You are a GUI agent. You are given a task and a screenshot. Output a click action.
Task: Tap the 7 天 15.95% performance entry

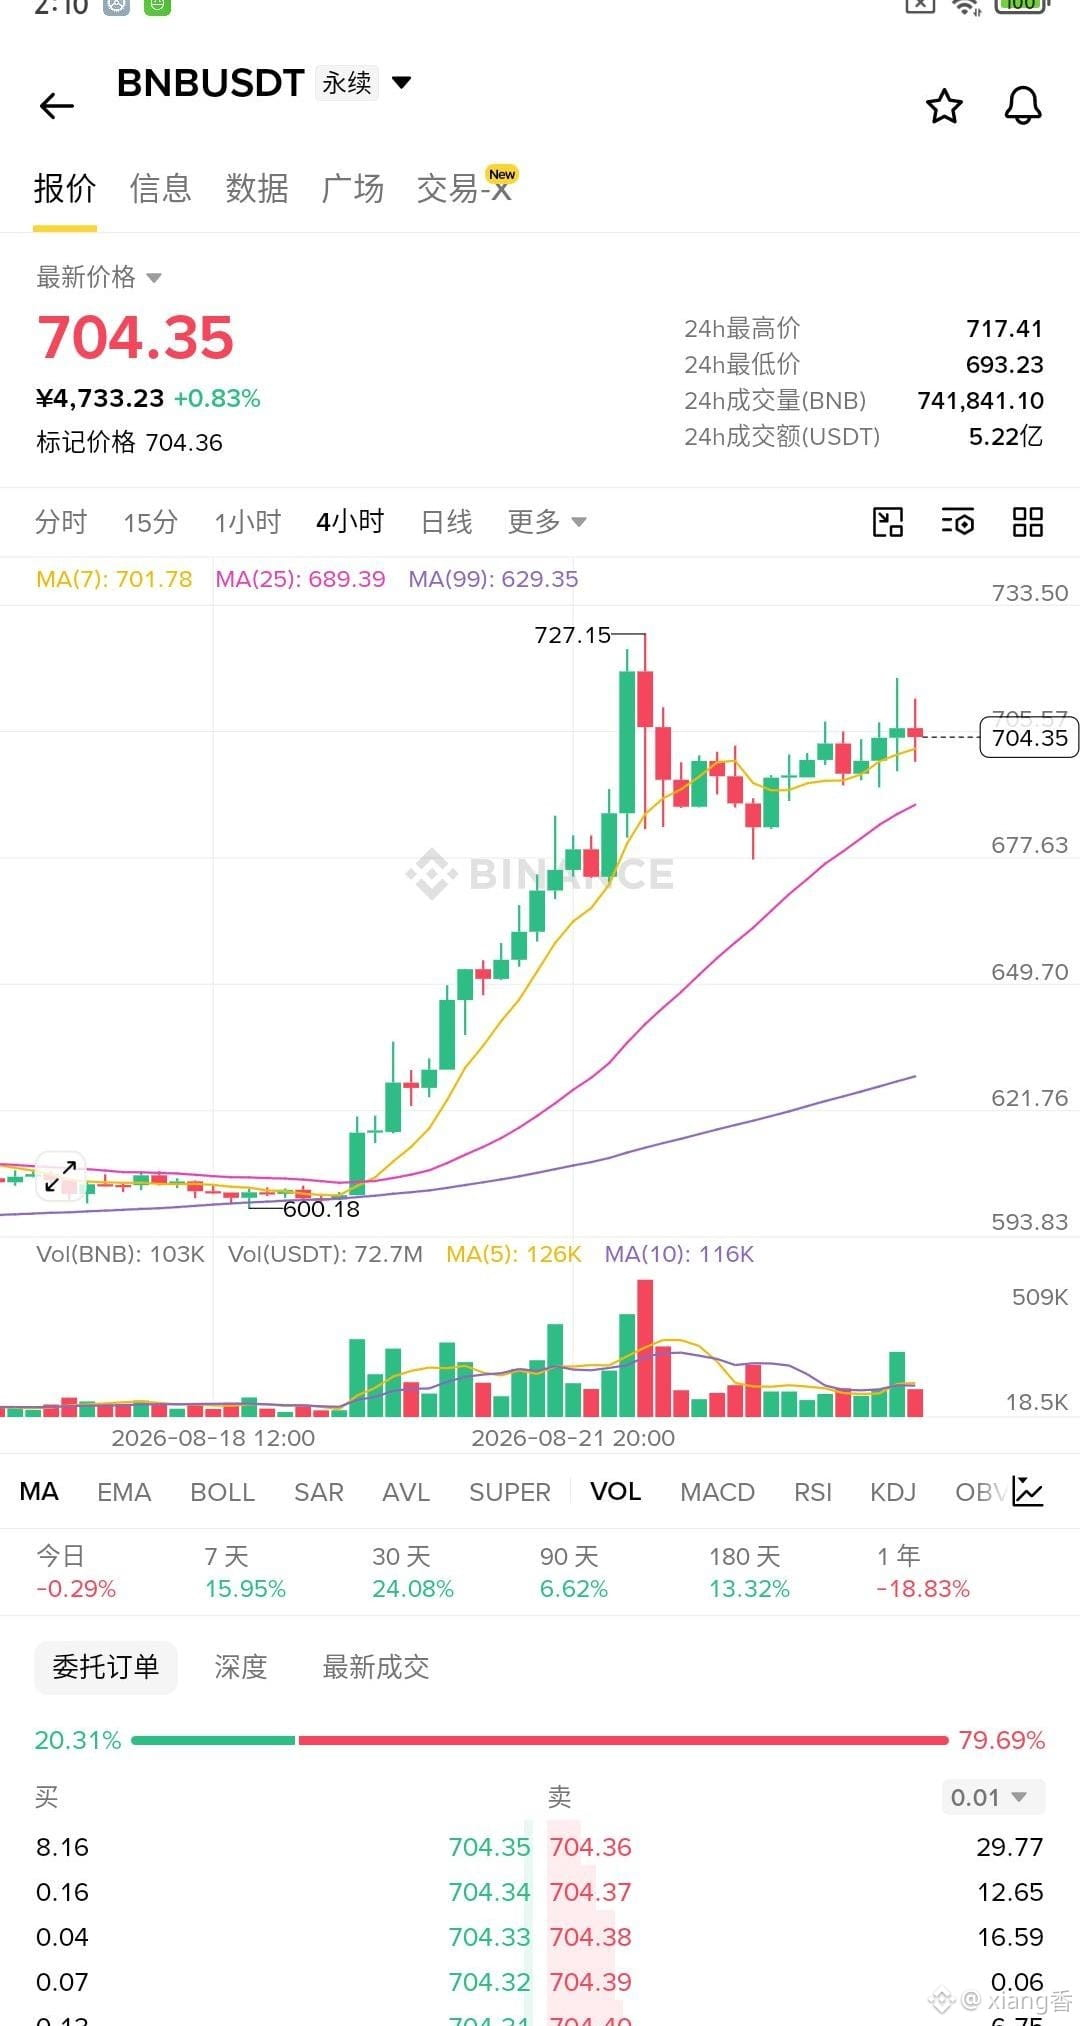point(245,1572)
